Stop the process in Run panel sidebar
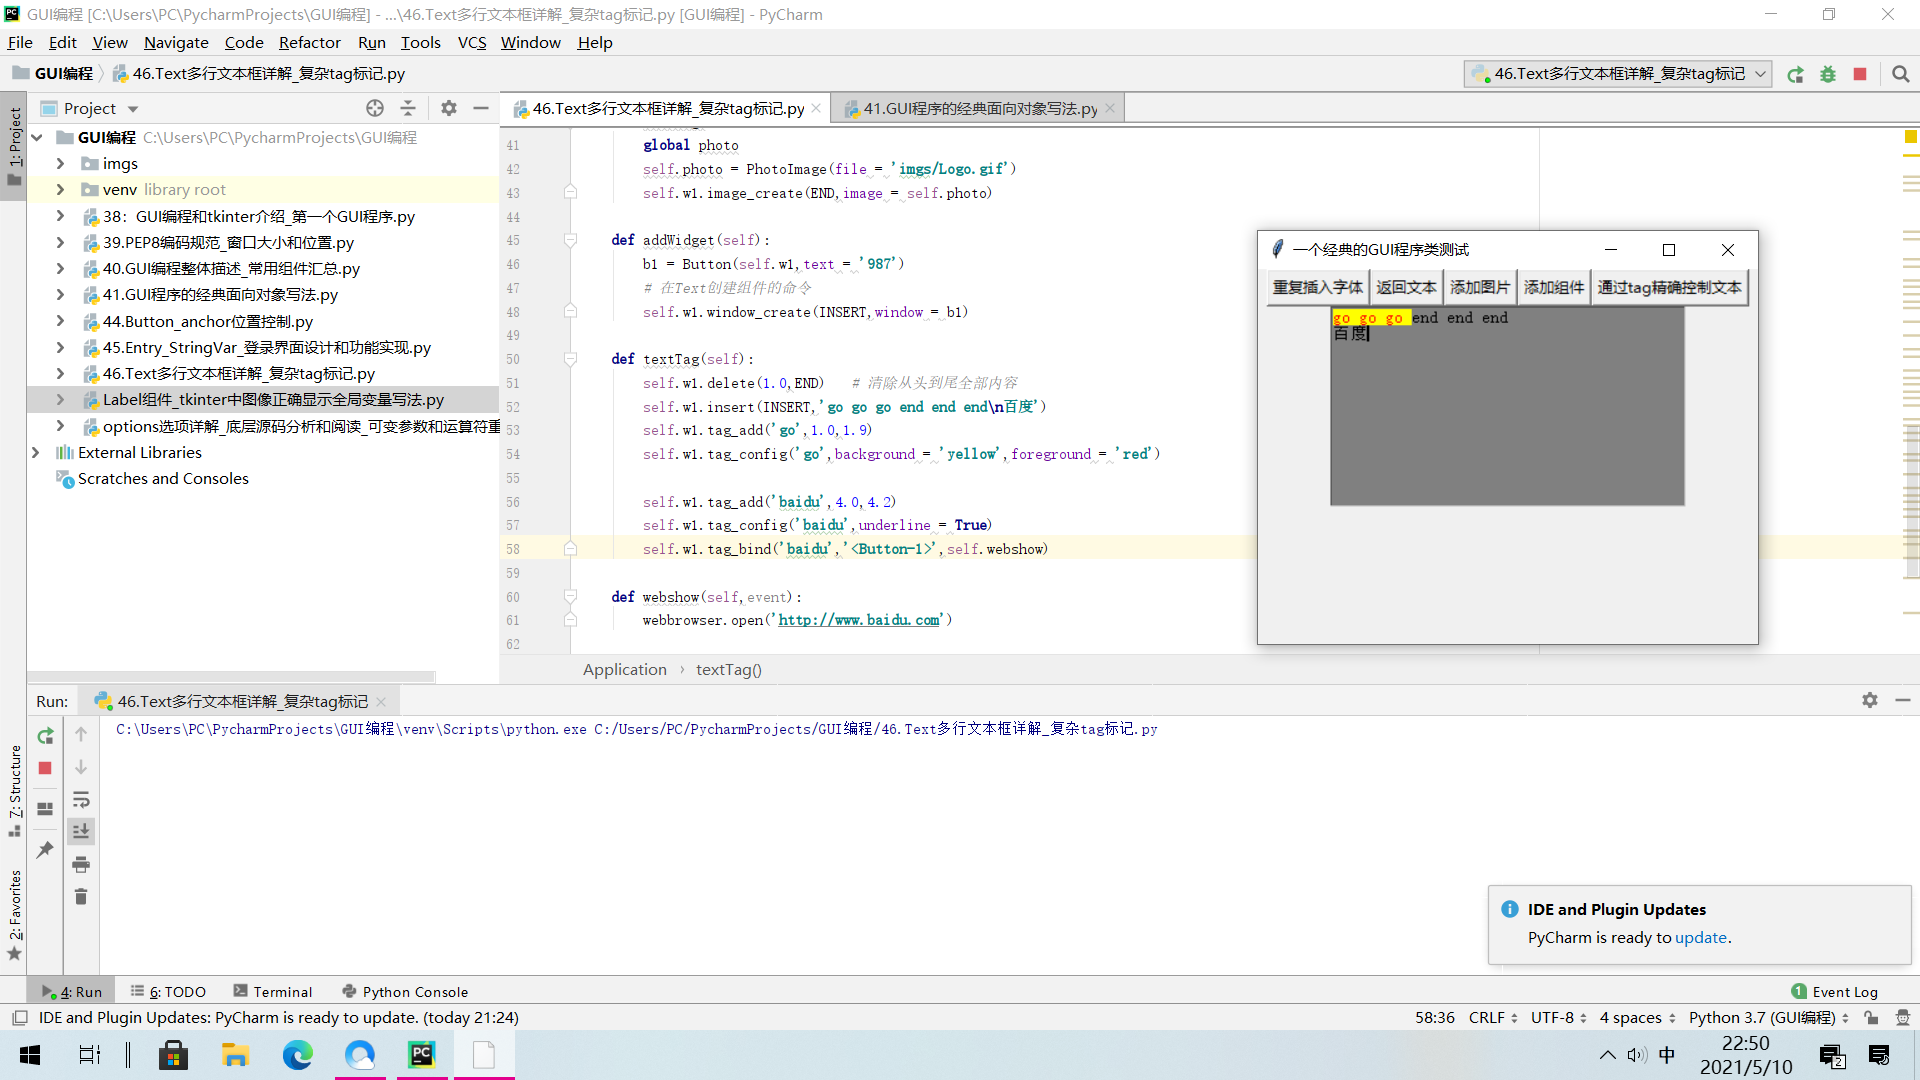1920x1080 pixels. [45, 768]
